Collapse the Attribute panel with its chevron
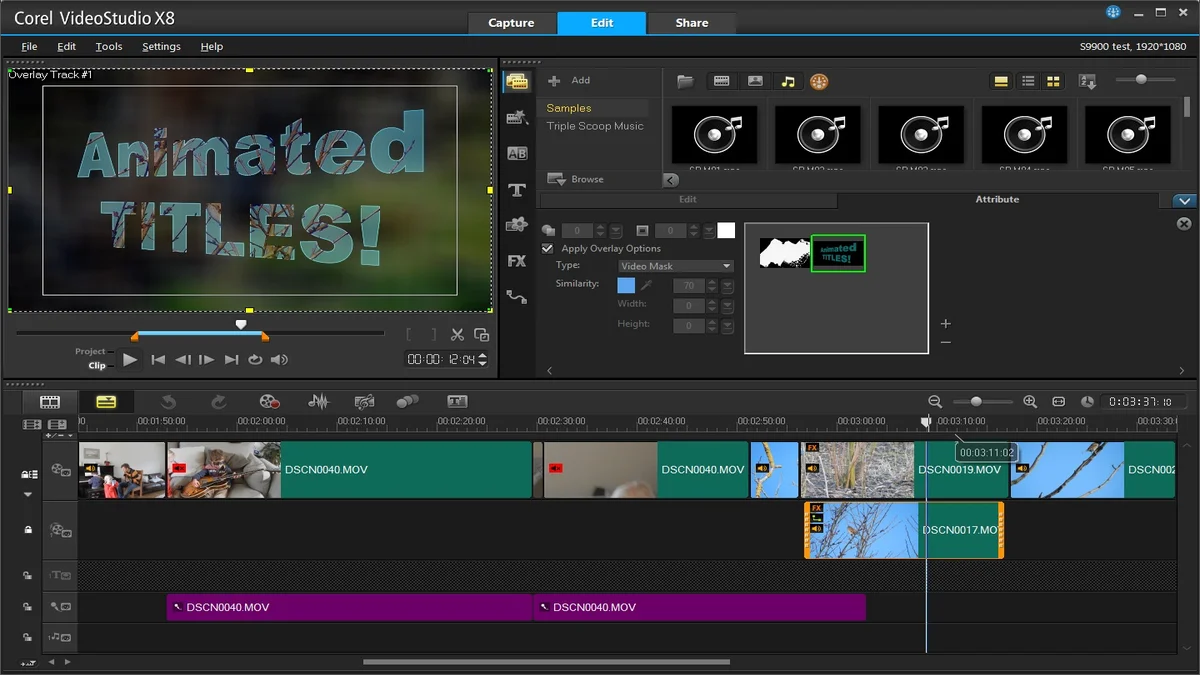1200x675 pixels. [1181, 200]
